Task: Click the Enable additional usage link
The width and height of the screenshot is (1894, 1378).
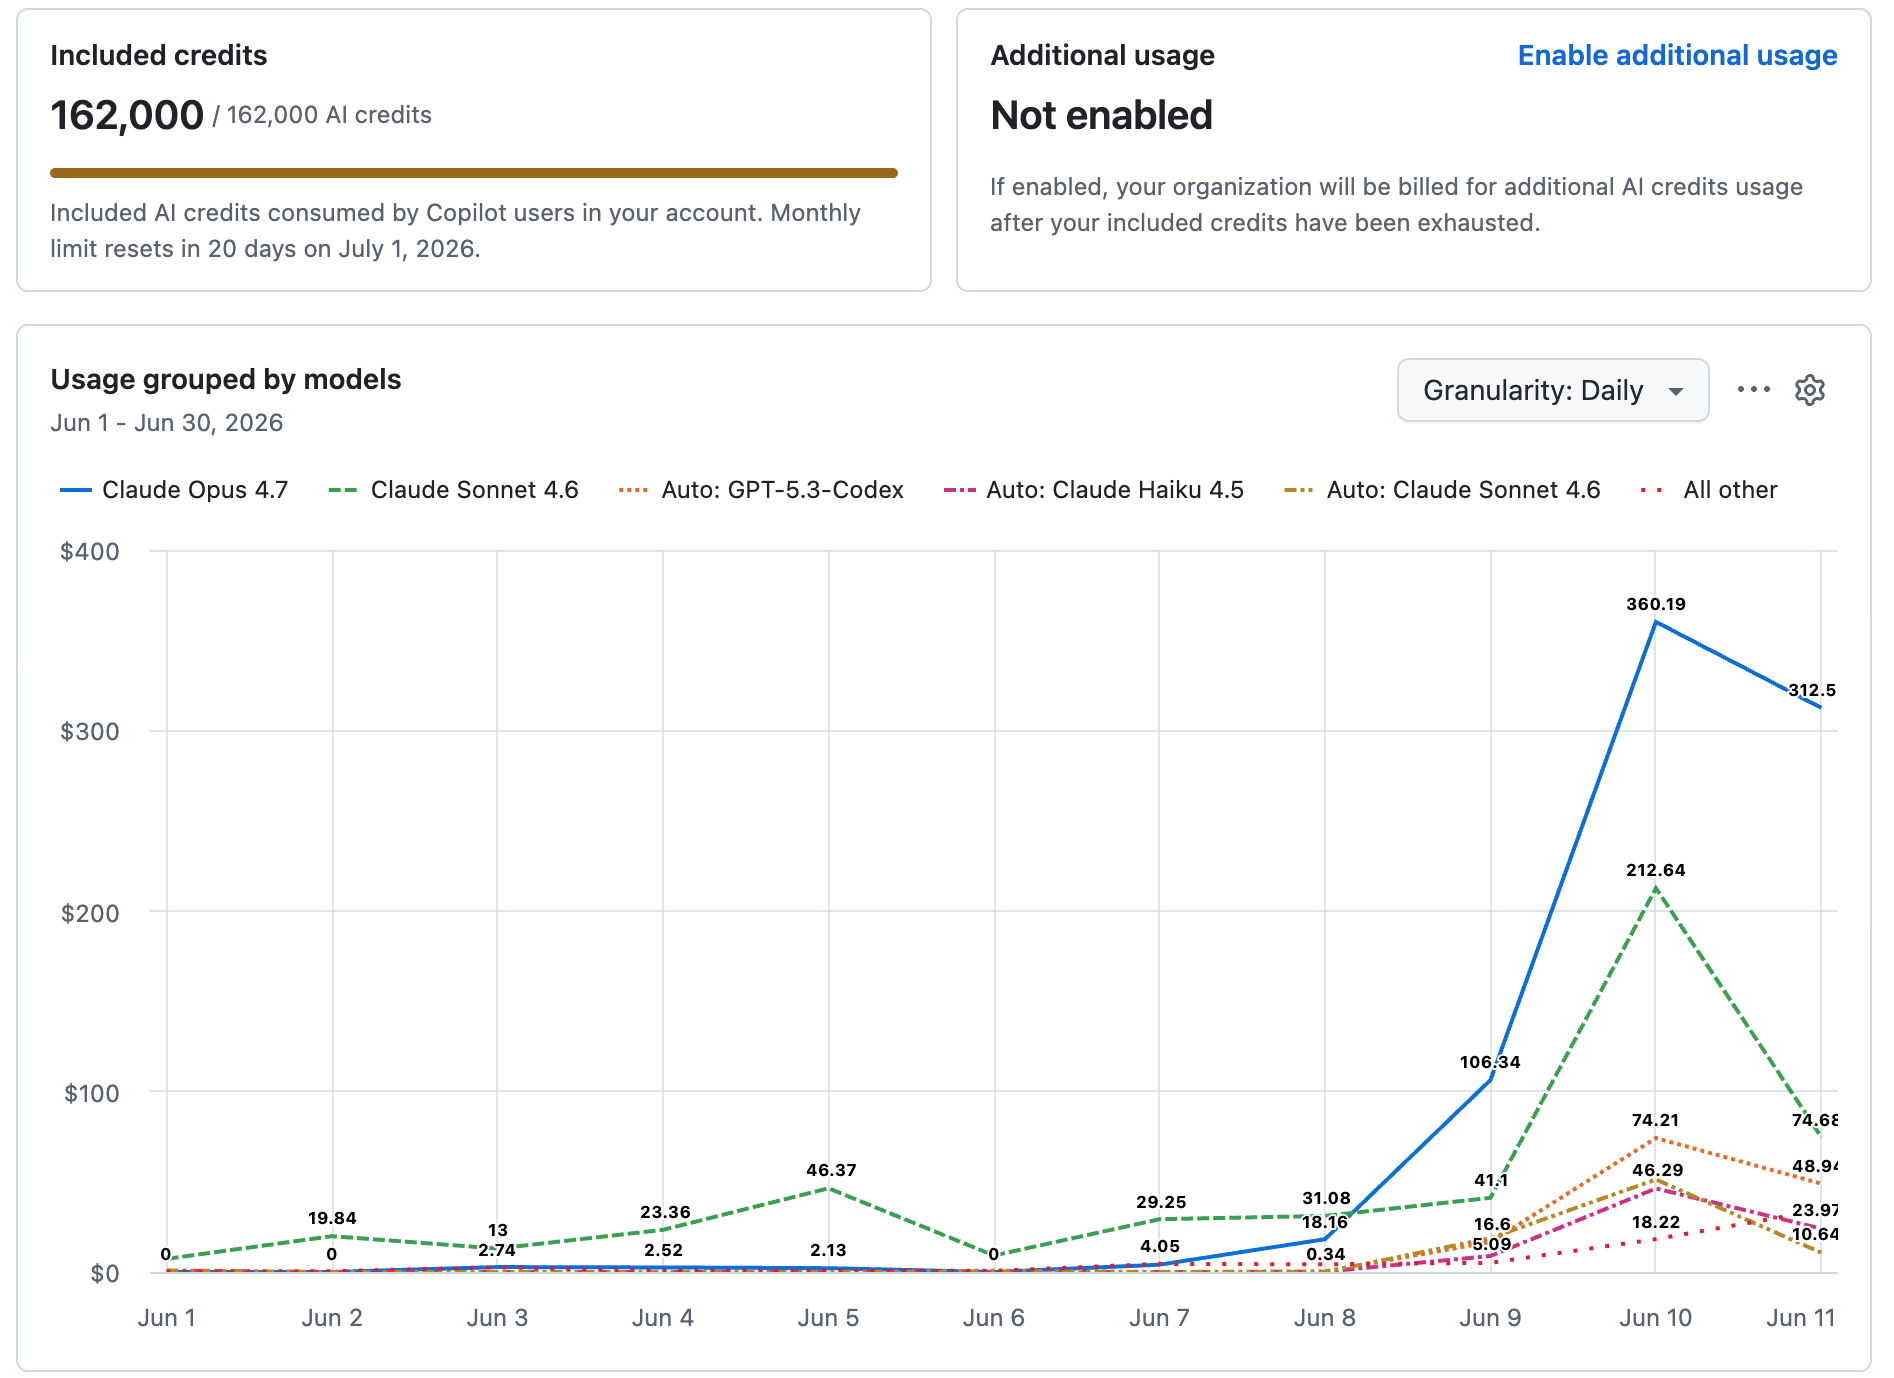Action: pyautogui.click(x=1677, y=55)
